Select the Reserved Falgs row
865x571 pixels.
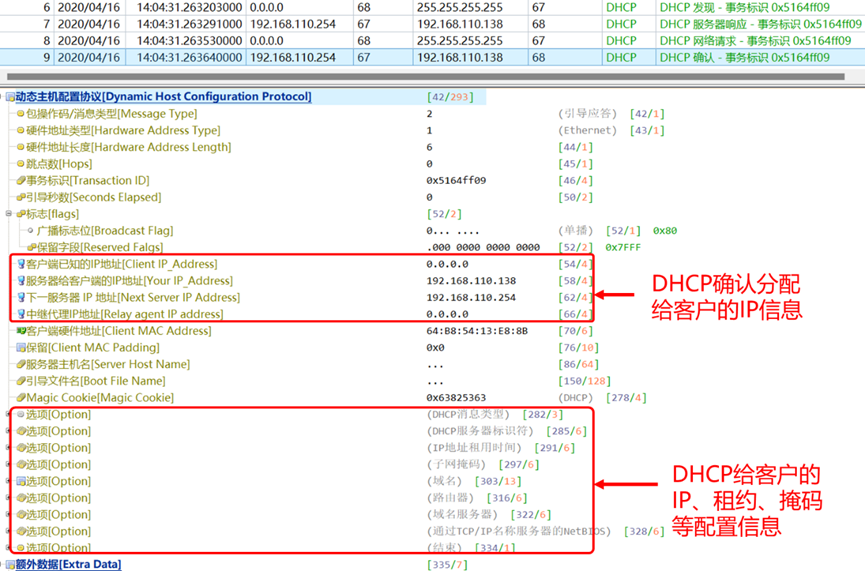pos(334,247)
